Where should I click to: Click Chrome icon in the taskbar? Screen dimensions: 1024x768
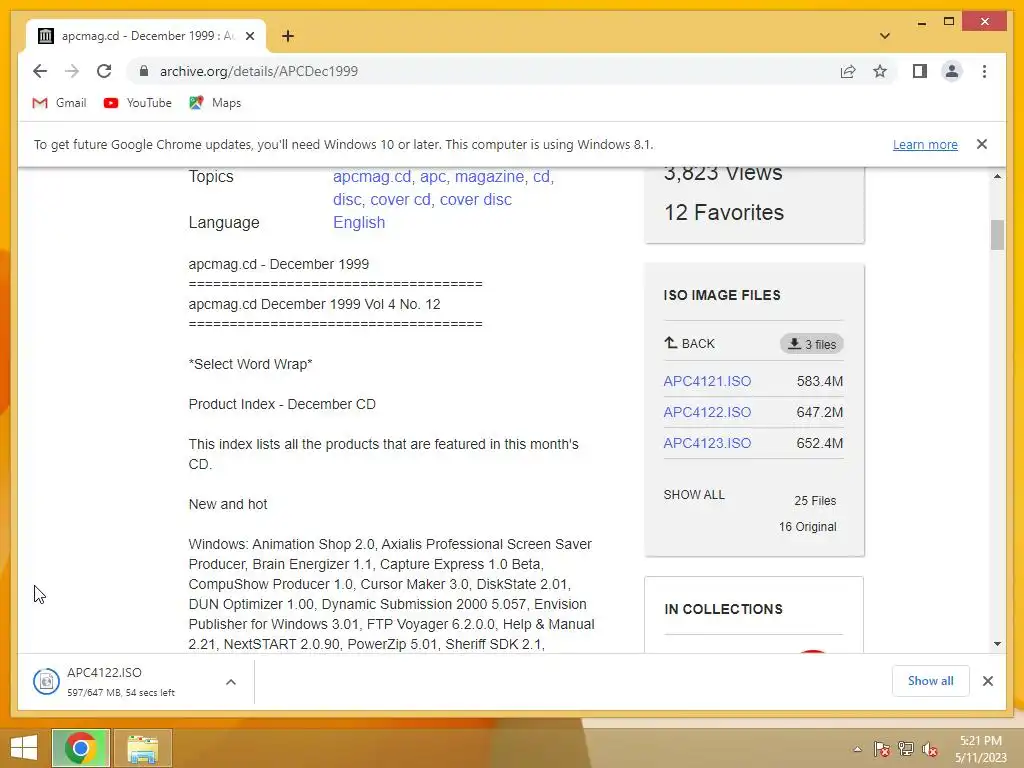(x=81, y=748)
